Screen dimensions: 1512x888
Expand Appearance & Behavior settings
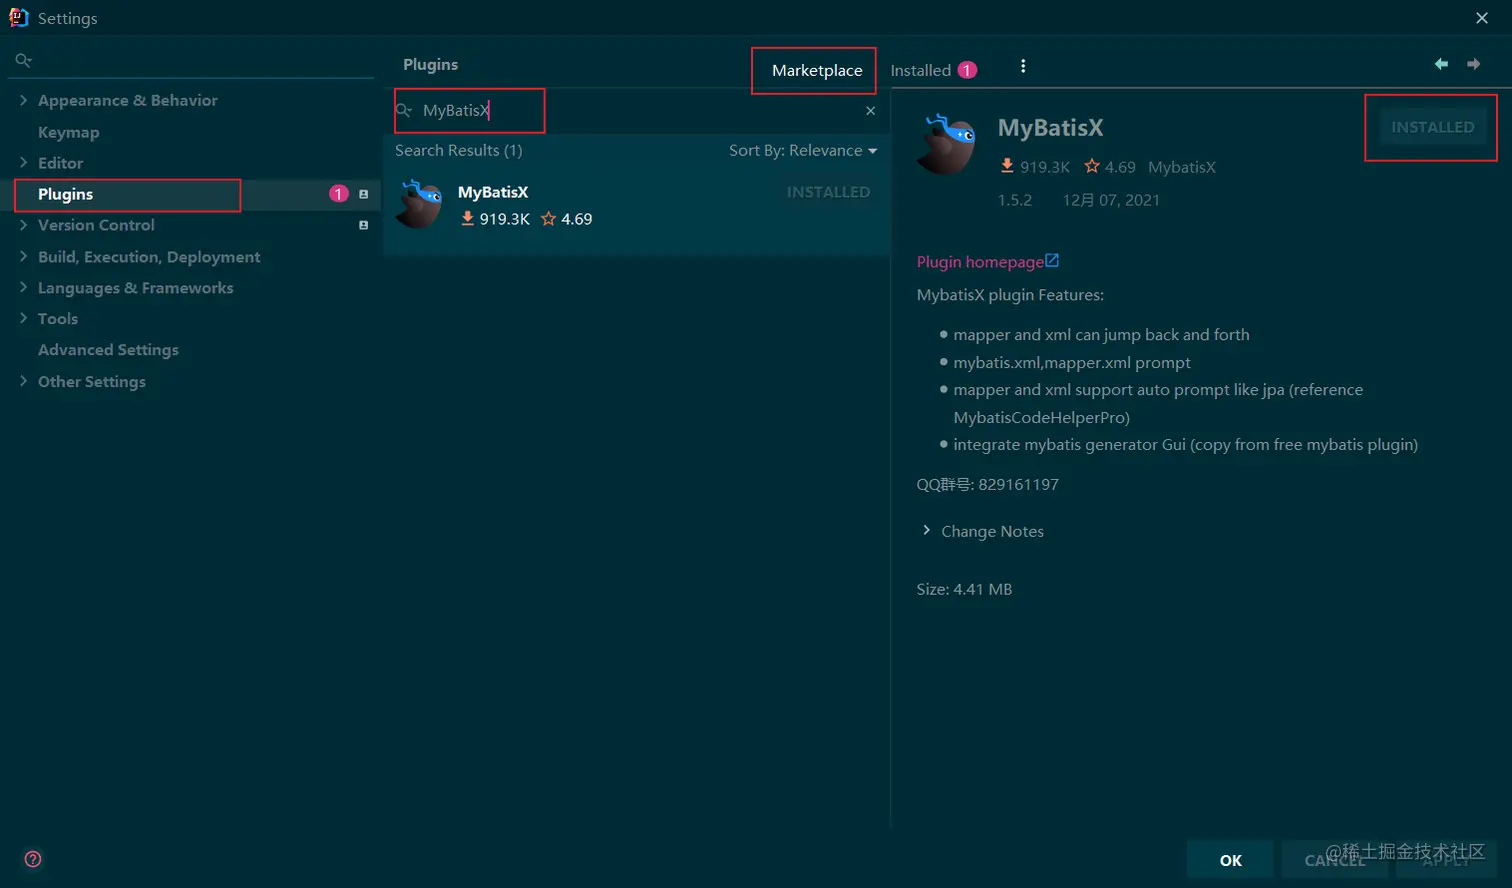(23, 100)
